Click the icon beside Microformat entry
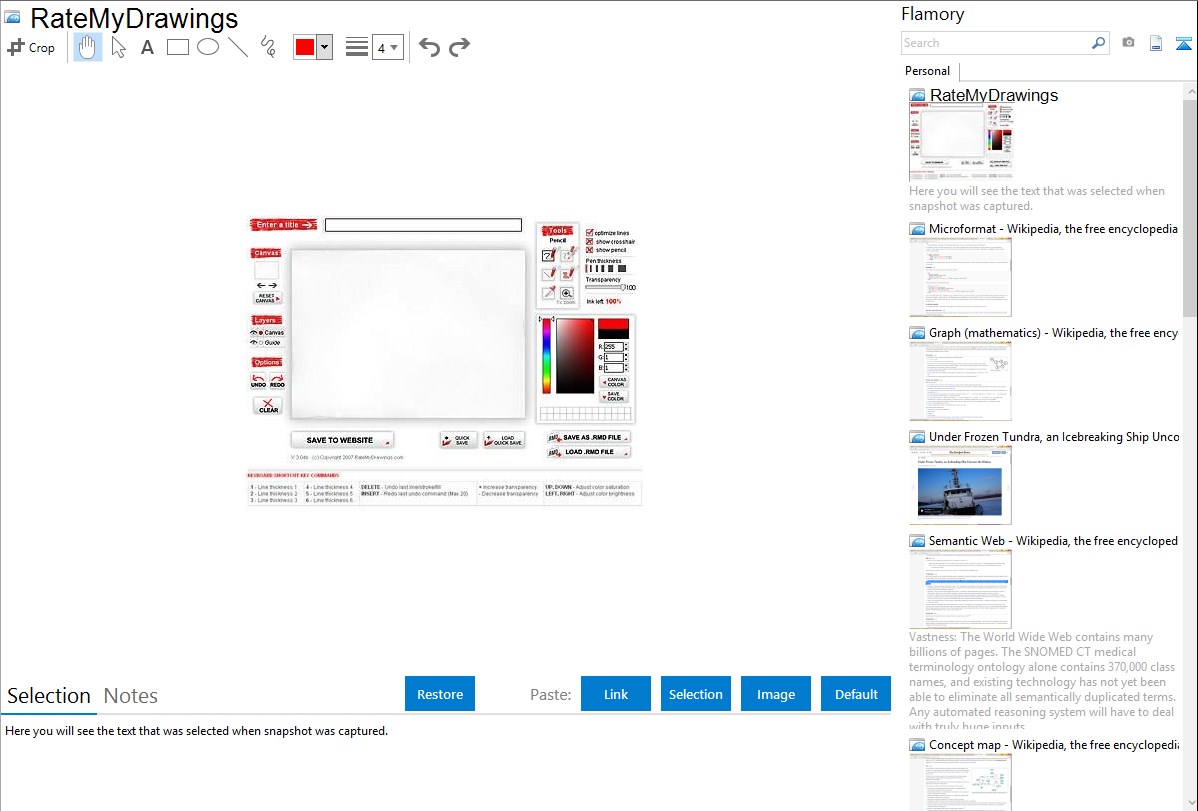 (917, 229)
